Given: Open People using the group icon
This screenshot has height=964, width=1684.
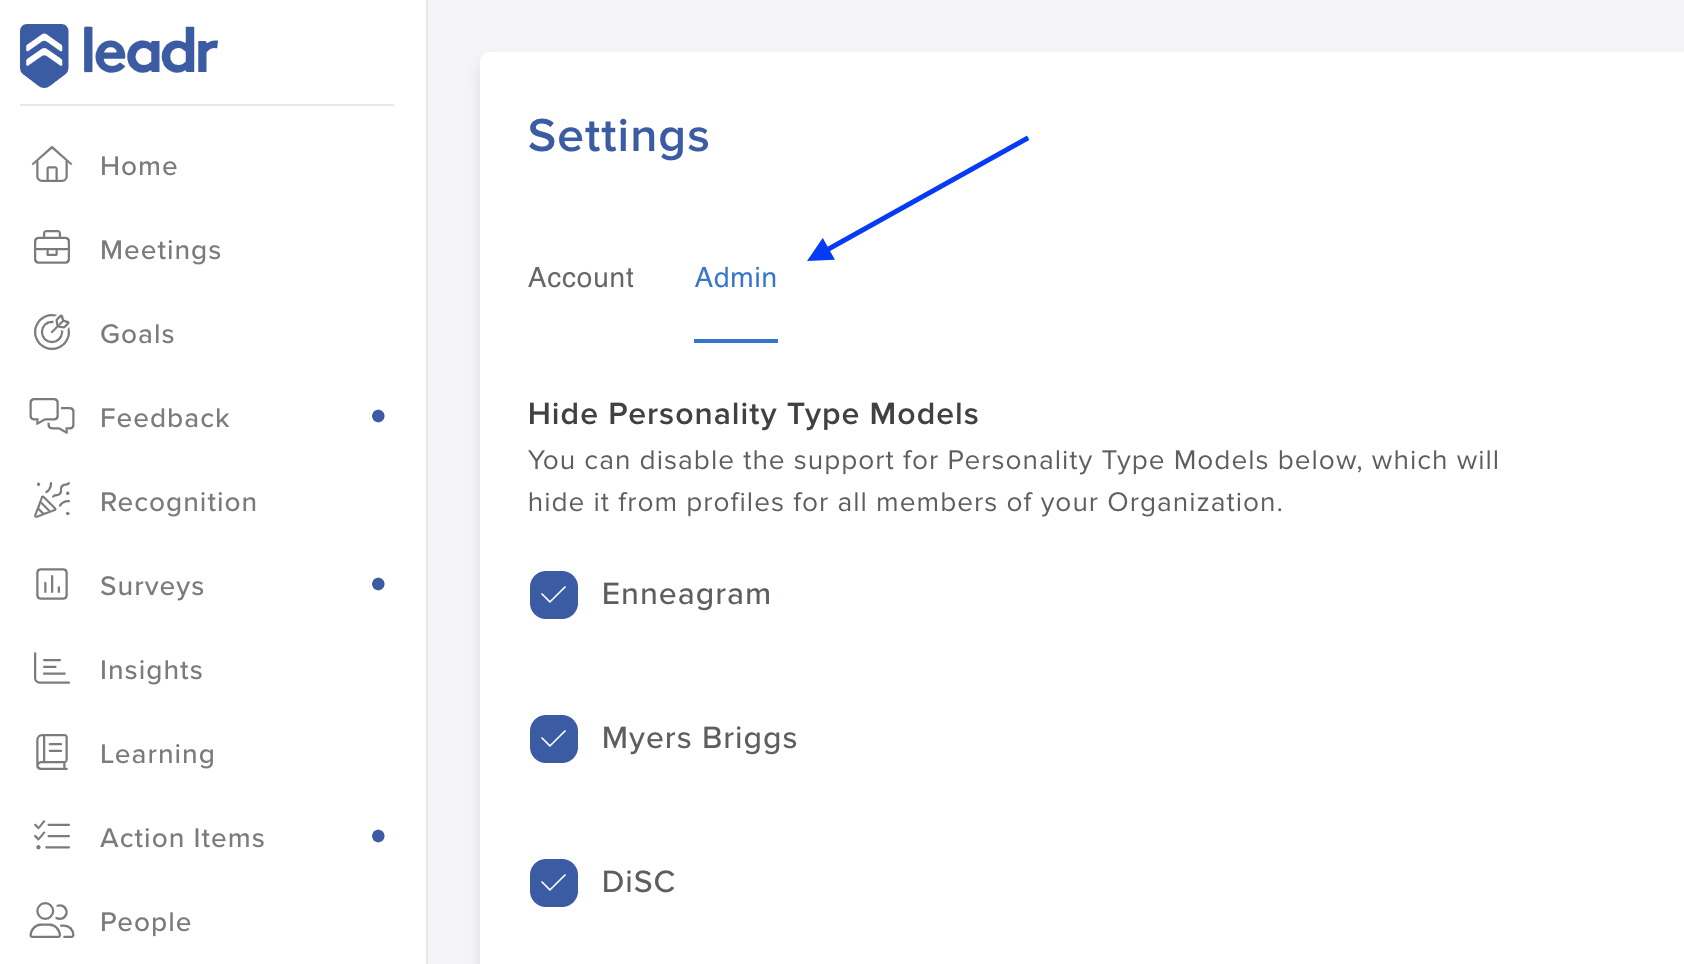Looking at the screenshot, I should pyautogui.click(x=51, y=921).
